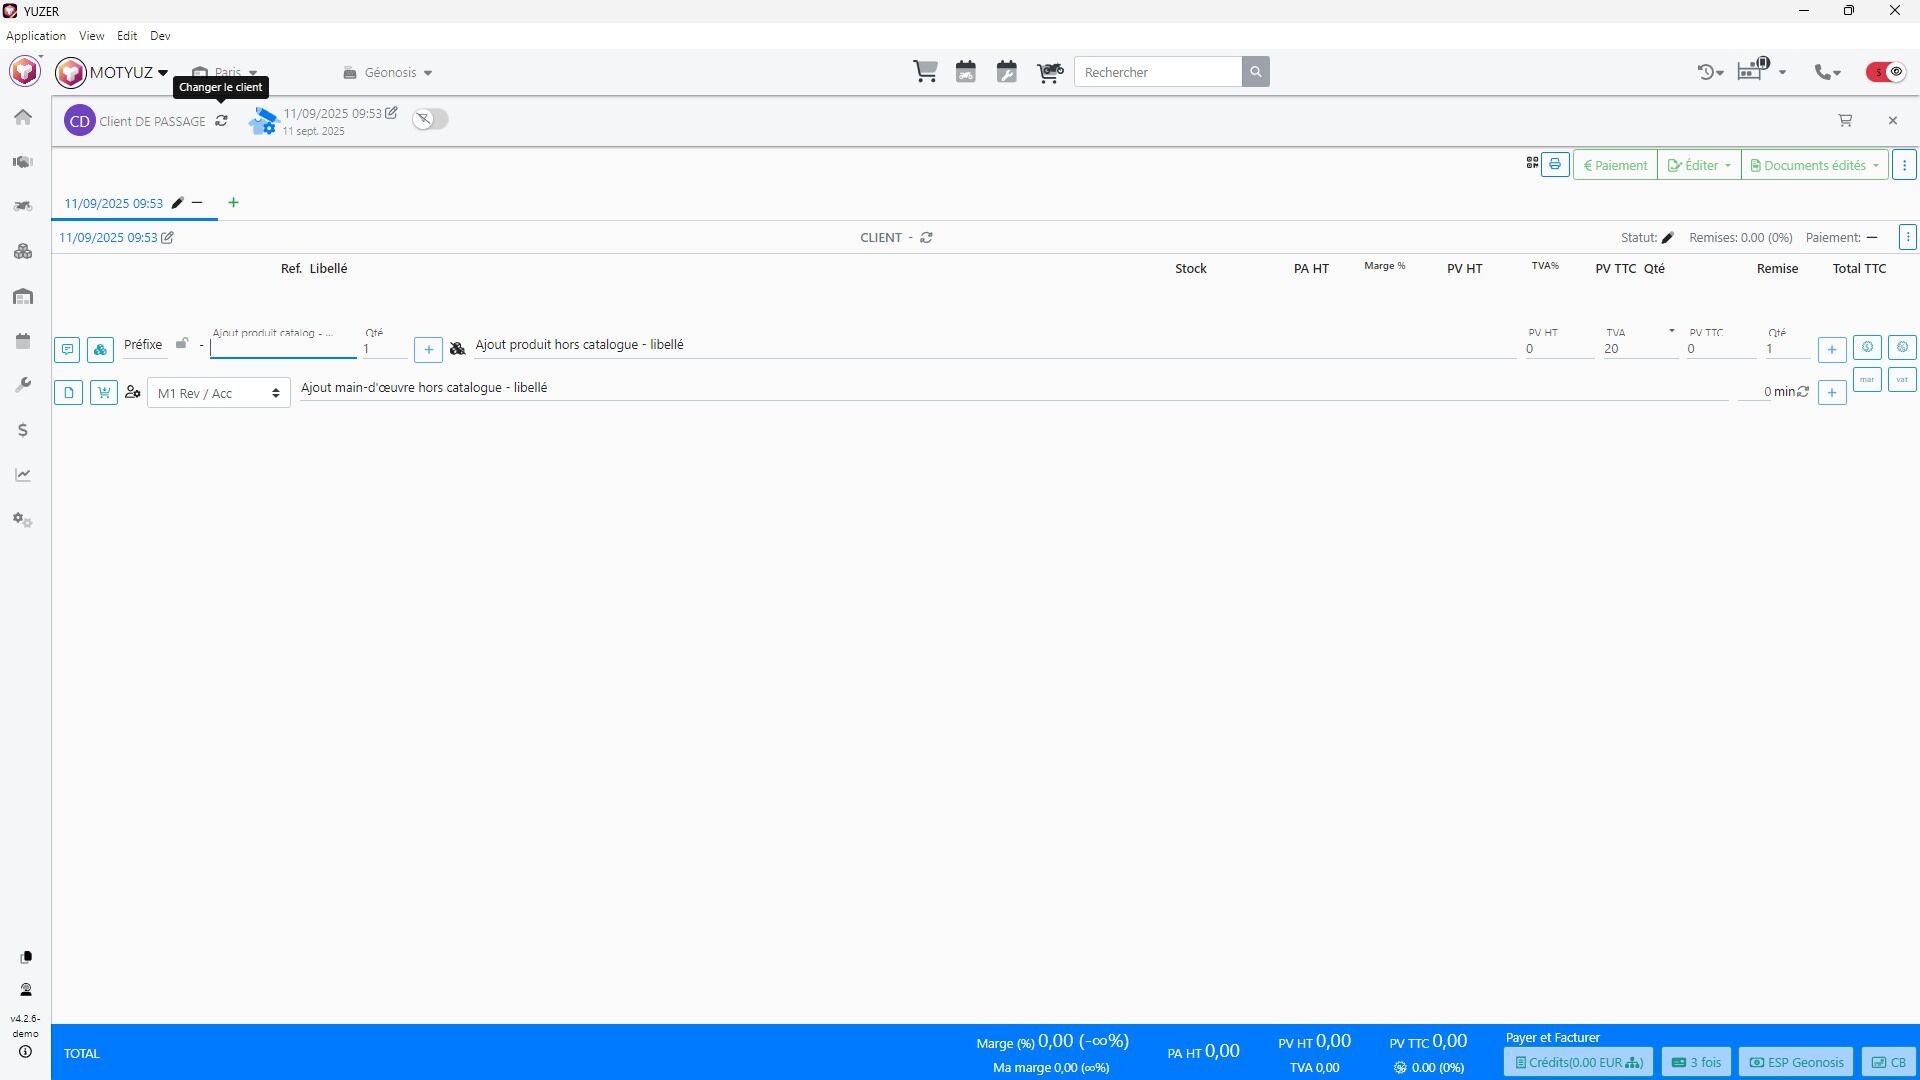Open the chart statistics icon in sidebar
This screenshot has width=1920, height=1080.
tap(23, 476)
